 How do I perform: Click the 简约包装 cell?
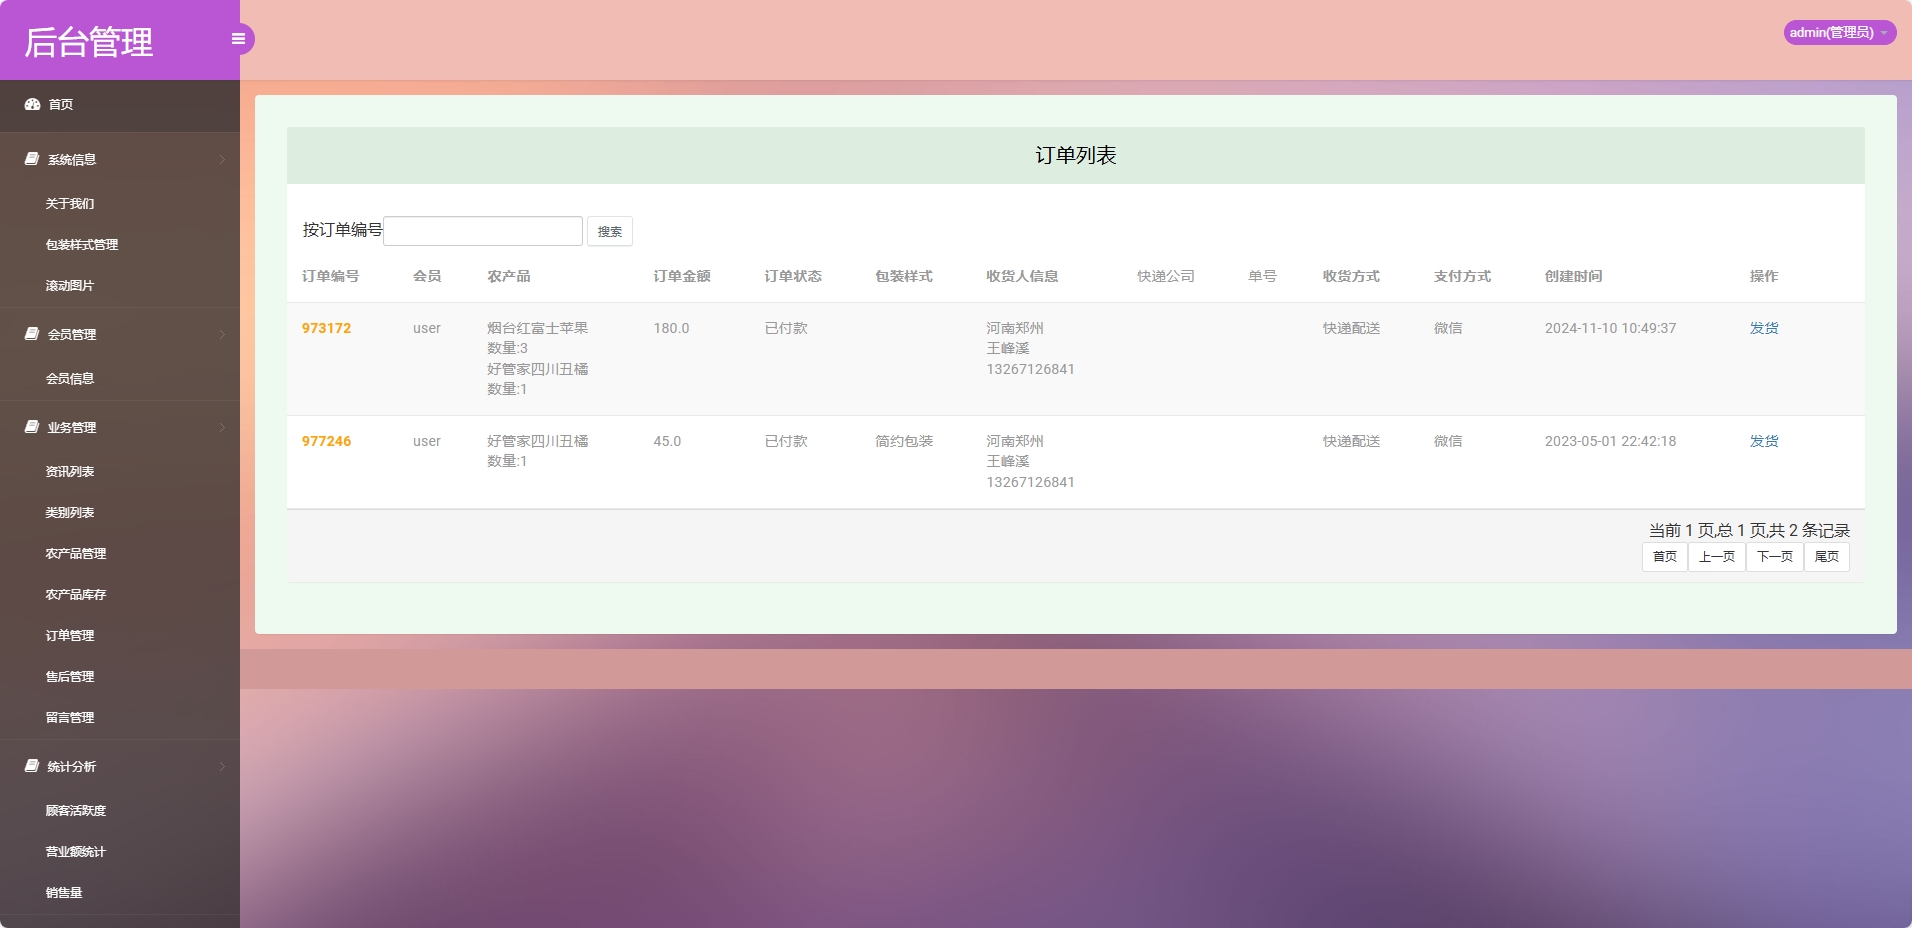pos(904,441)
